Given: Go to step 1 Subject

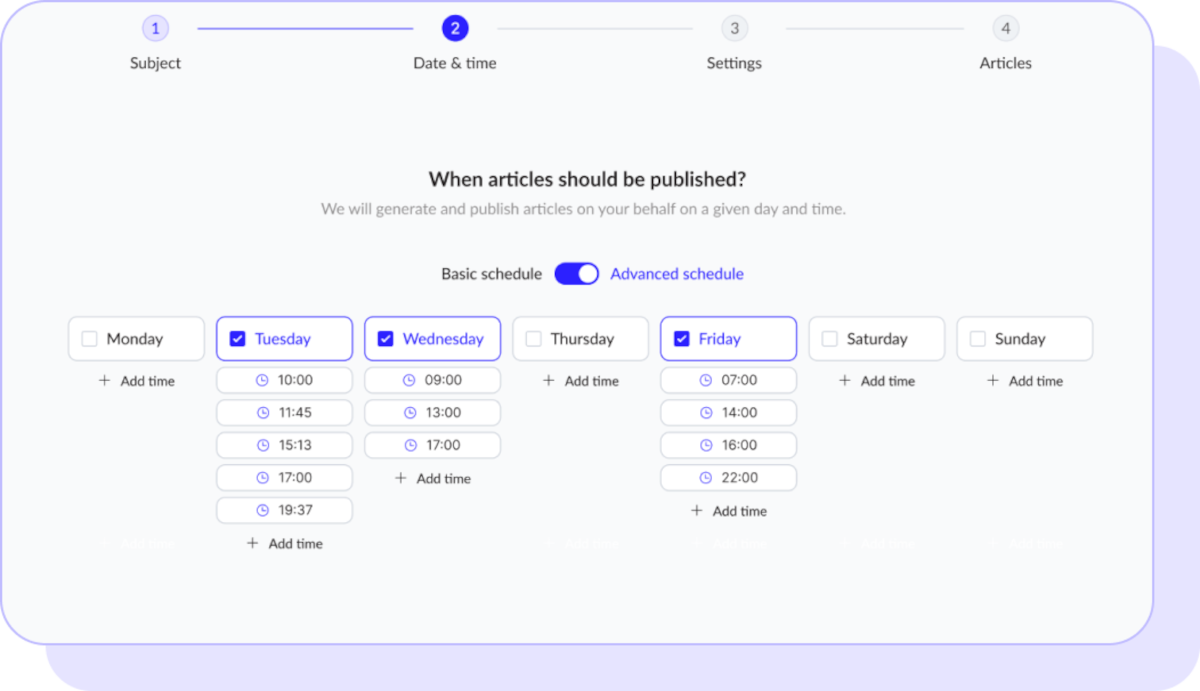Looking at the screenshot, I should tap(155, 29).
